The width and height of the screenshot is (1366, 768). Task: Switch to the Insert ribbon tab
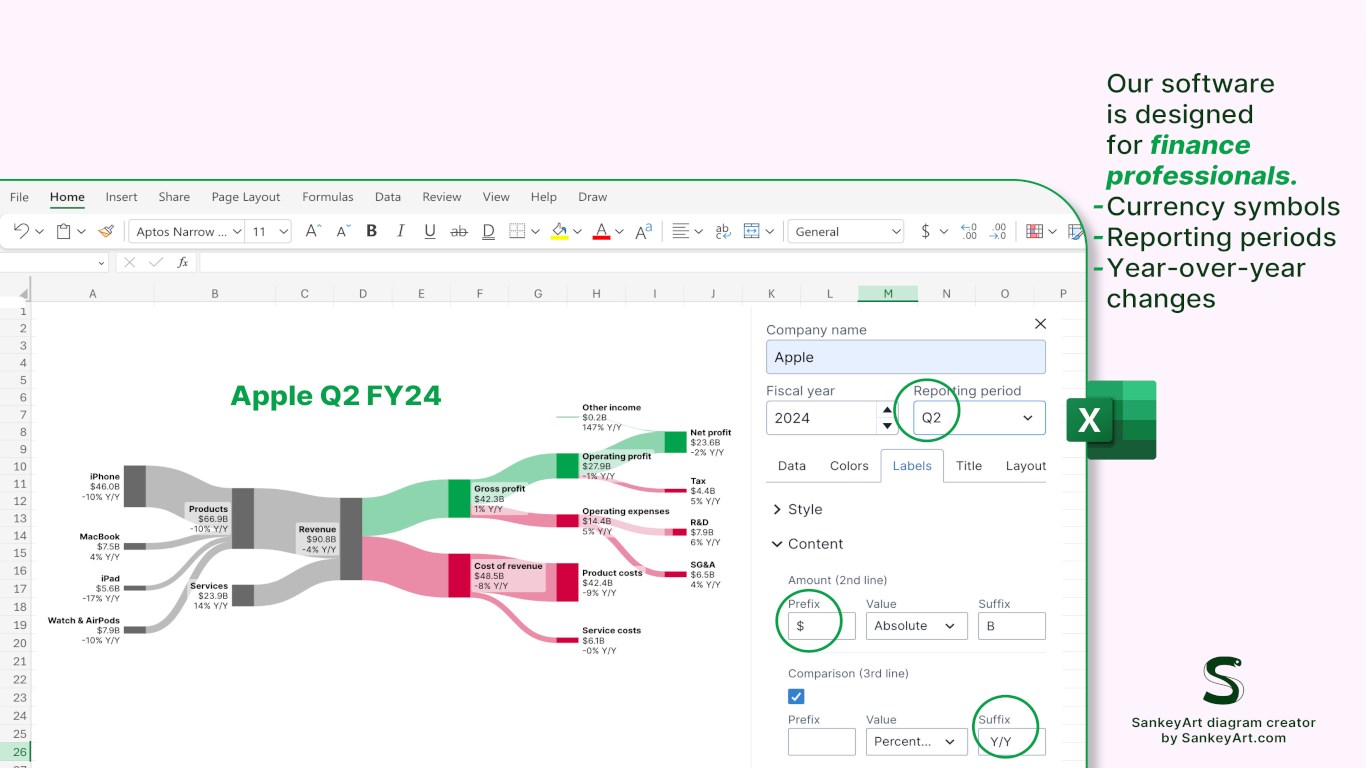tap(122, 197)
